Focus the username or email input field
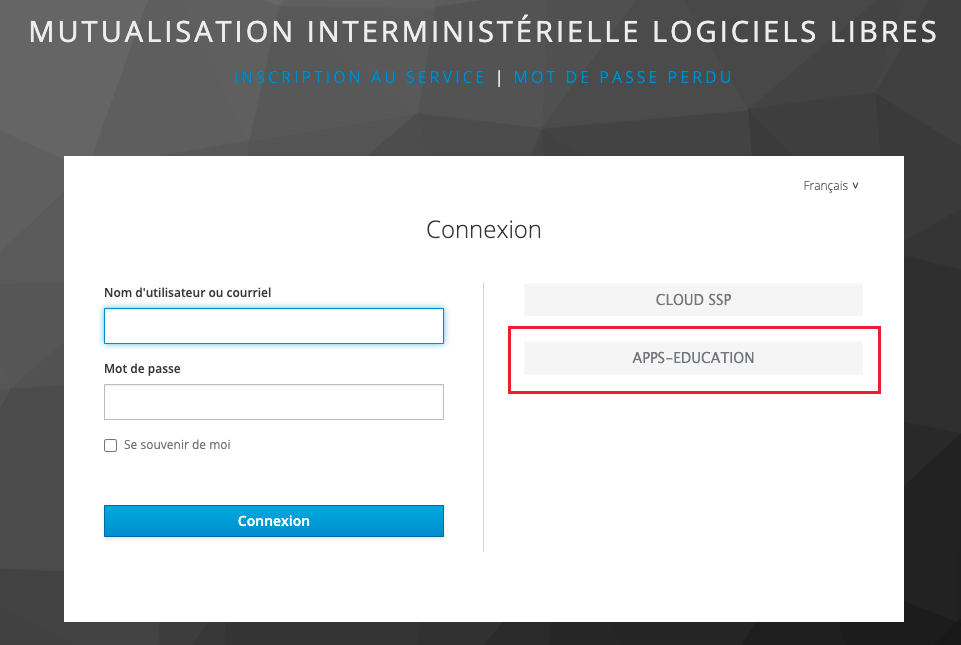Image resolution: width=961 pixels, height=645 pixels. click(273, 326)
